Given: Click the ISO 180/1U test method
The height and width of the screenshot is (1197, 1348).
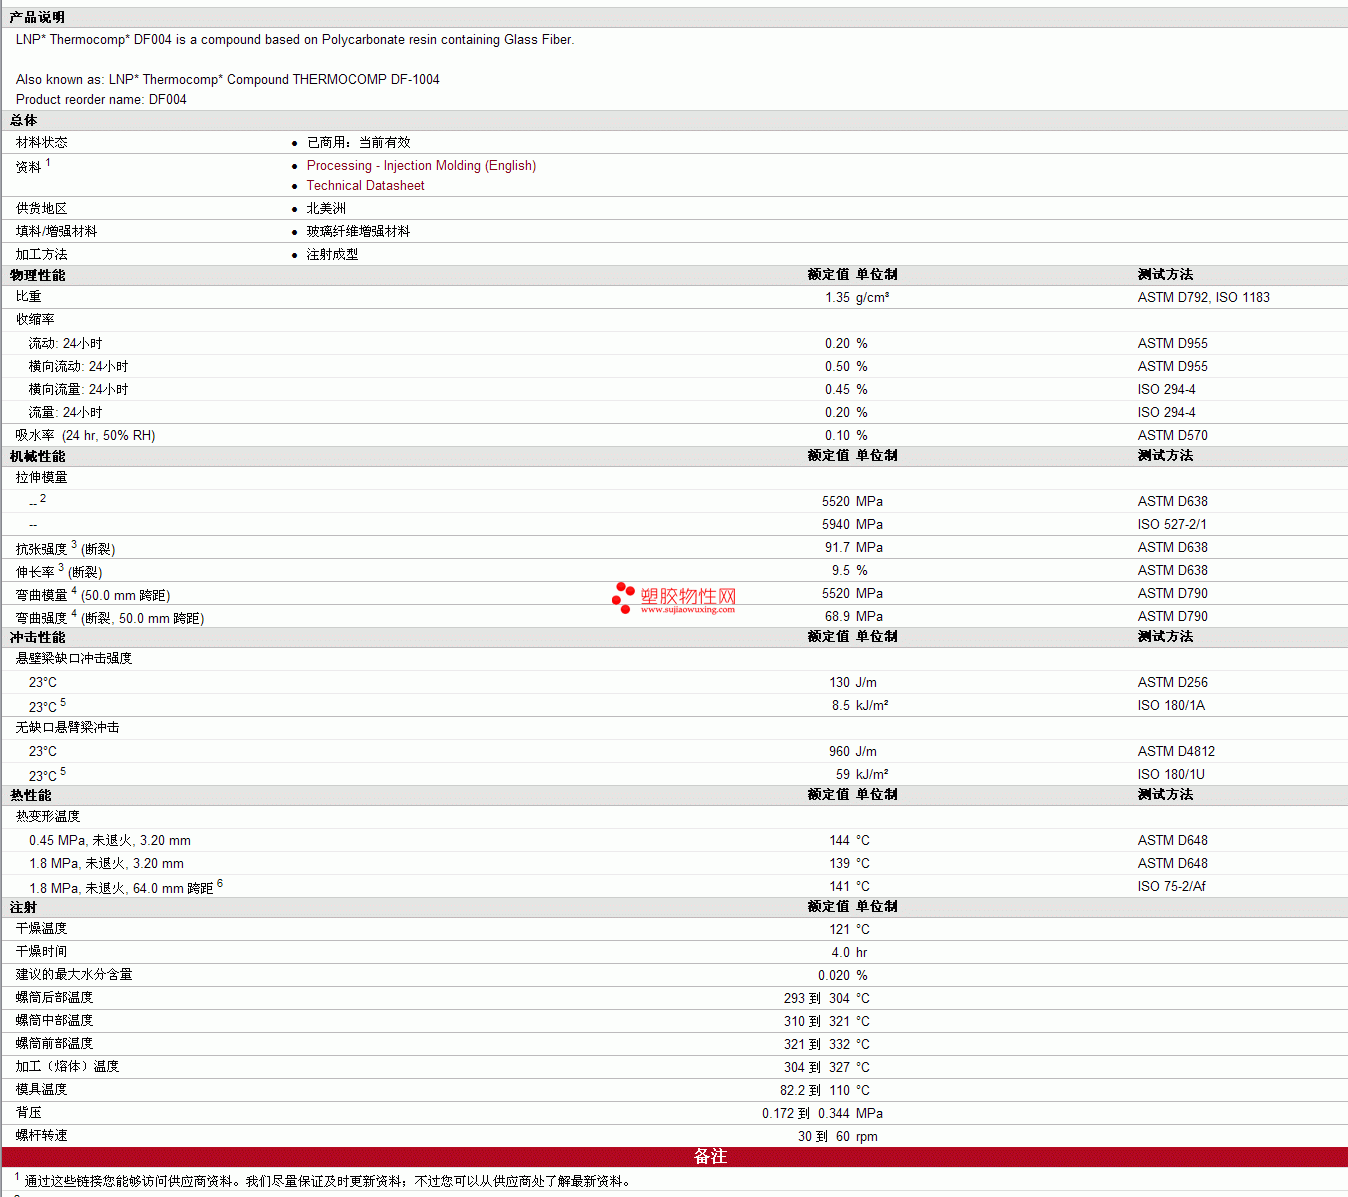Looking at the screenshot, I should (x=1171, y=775).
